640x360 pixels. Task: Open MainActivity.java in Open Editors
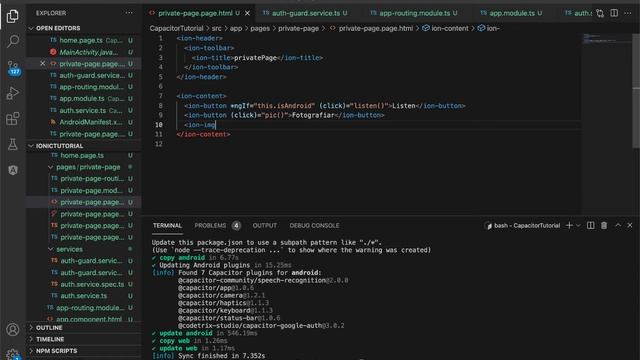tap(84, 52)
